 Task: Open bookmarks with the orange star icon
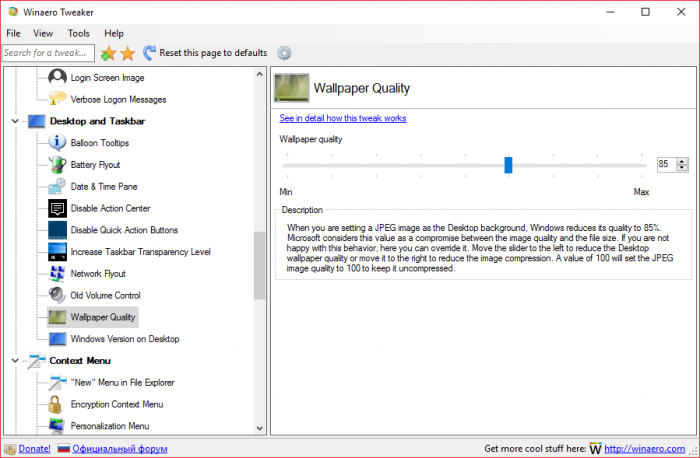(128, 53)
